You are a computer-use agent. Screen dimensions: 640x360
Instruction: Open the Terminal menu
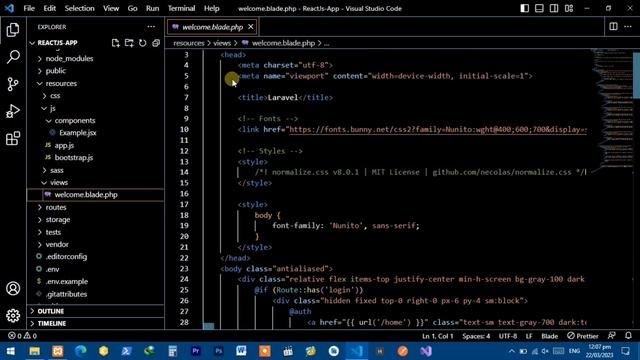click(x=181, y=8)
